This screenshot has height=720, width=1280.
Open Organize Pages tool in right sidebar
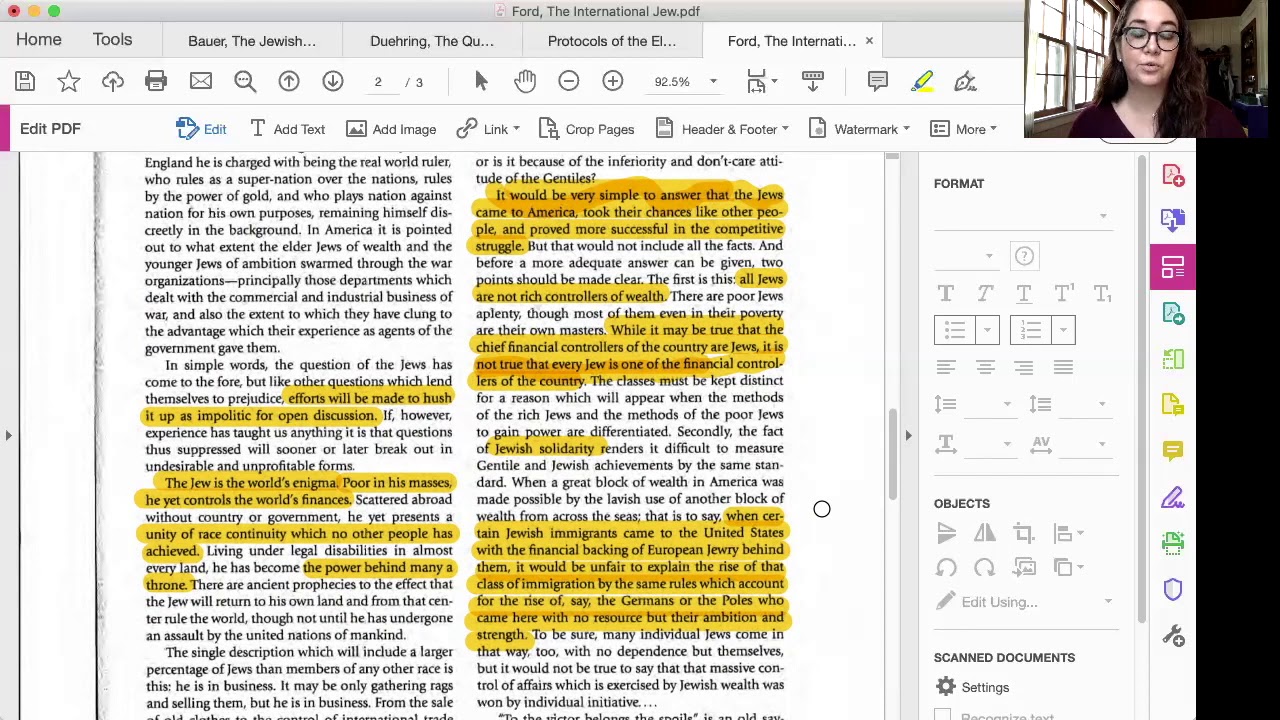(1173, 359)
